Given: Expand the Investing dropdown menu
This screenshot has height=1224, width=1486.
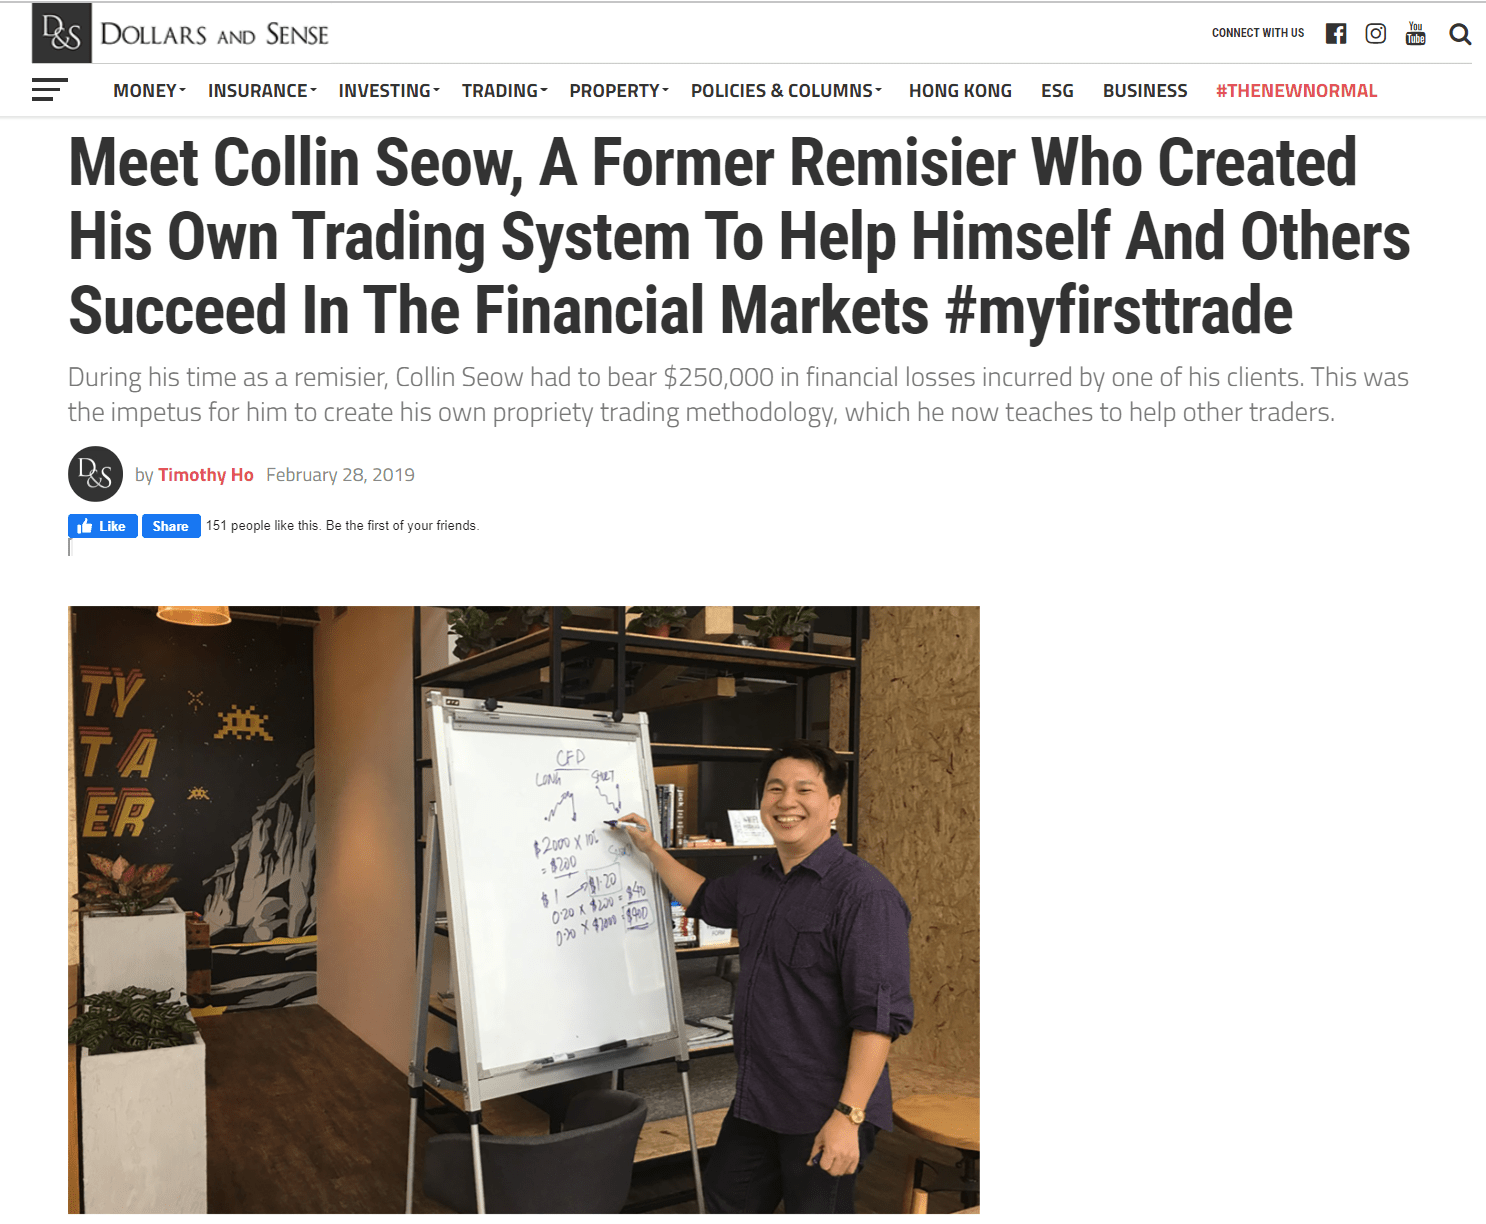Looking at the screenshot, I should pyautogui.click(x=389, y=91).
